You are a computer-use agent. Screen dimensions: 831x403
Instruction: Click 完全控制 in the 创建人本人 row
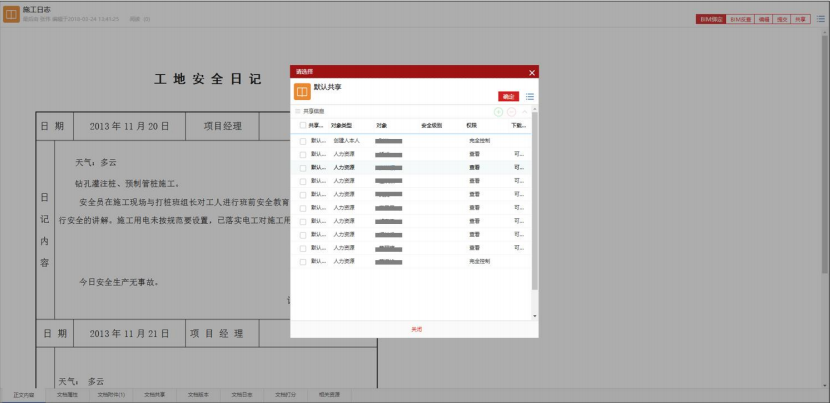click(480, 141)
